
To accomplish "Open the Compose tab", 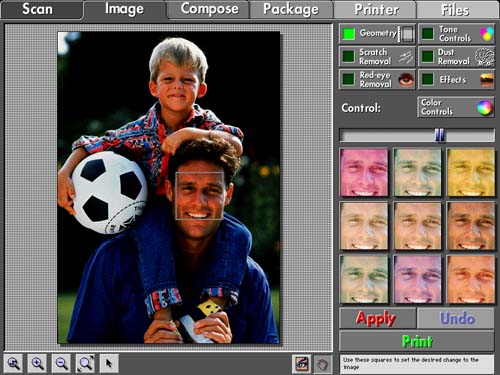I will tap(209, 9).
